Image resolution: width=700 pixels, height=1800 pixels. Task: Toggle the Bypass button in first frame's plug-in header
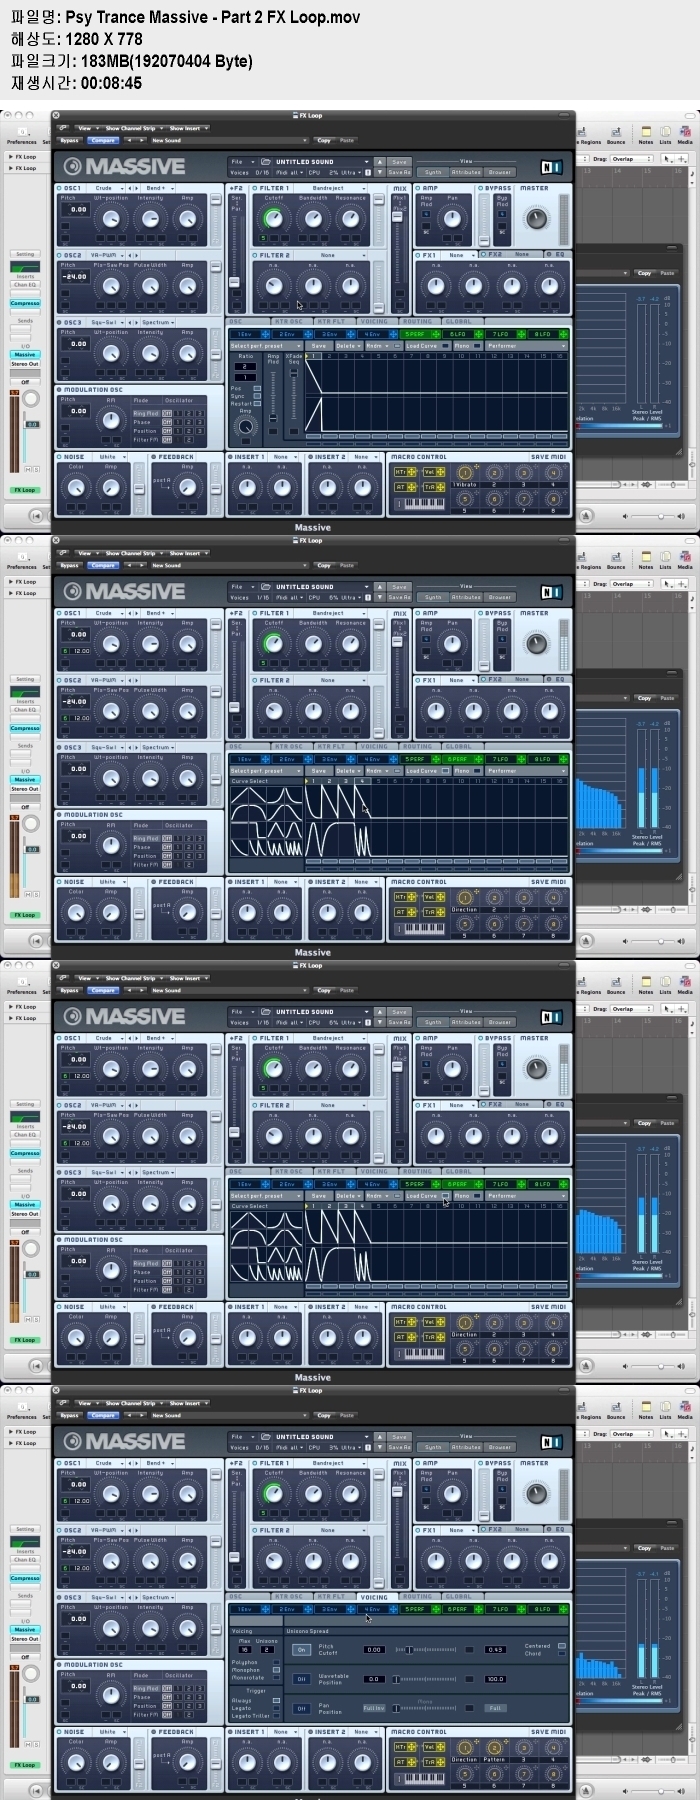coord(69,140)
